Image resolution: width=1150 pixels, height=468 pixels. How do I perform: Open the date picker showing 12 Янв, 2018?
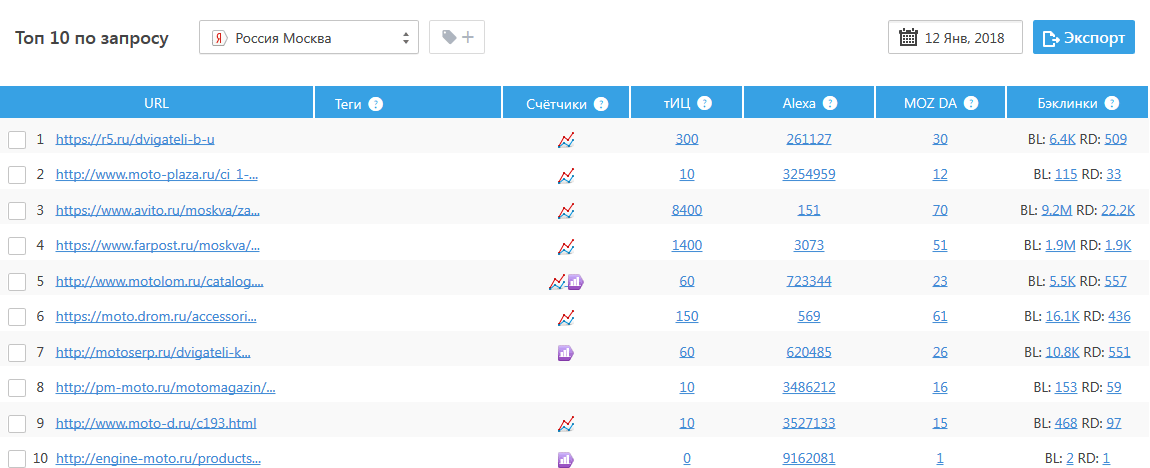pos(954,38)
